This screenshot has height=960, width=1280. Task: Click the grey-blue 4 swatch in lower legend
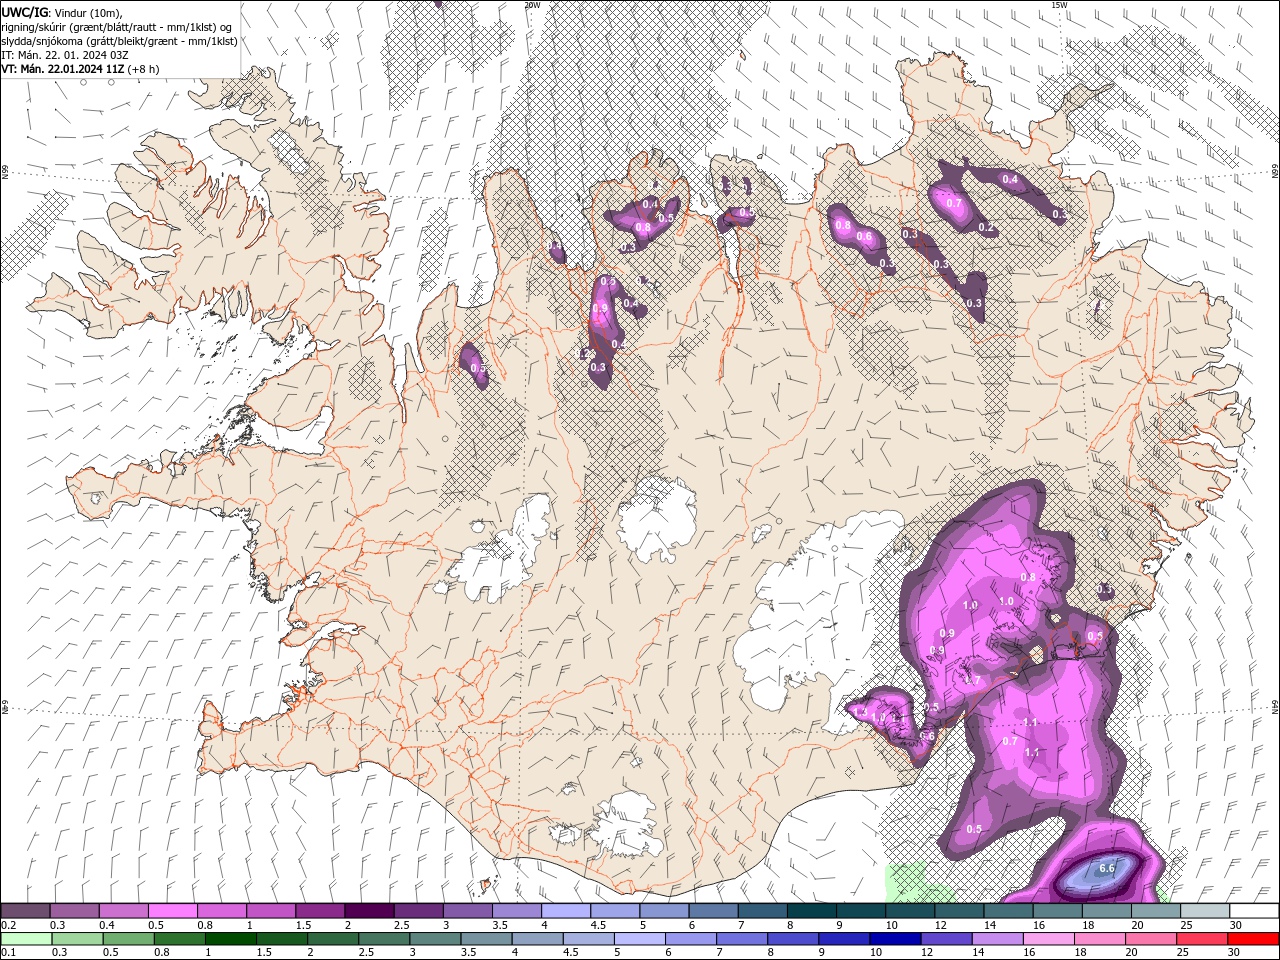tap(537, 939)
